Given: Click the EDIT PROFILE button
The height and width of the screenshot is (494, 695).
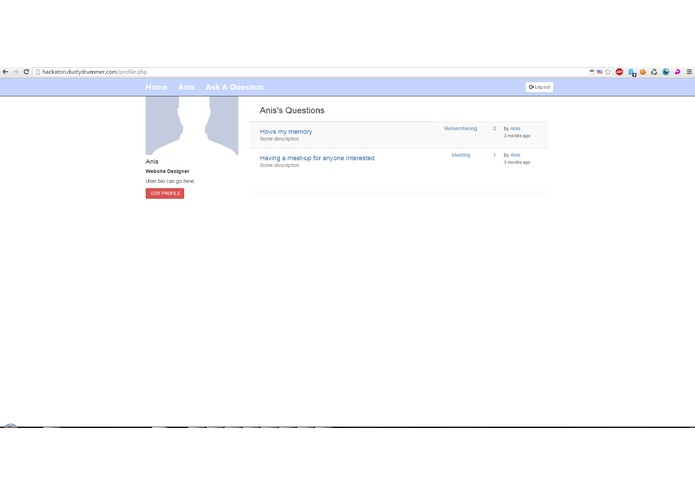Looking at the screenshot, I should (x=165, y=194).
